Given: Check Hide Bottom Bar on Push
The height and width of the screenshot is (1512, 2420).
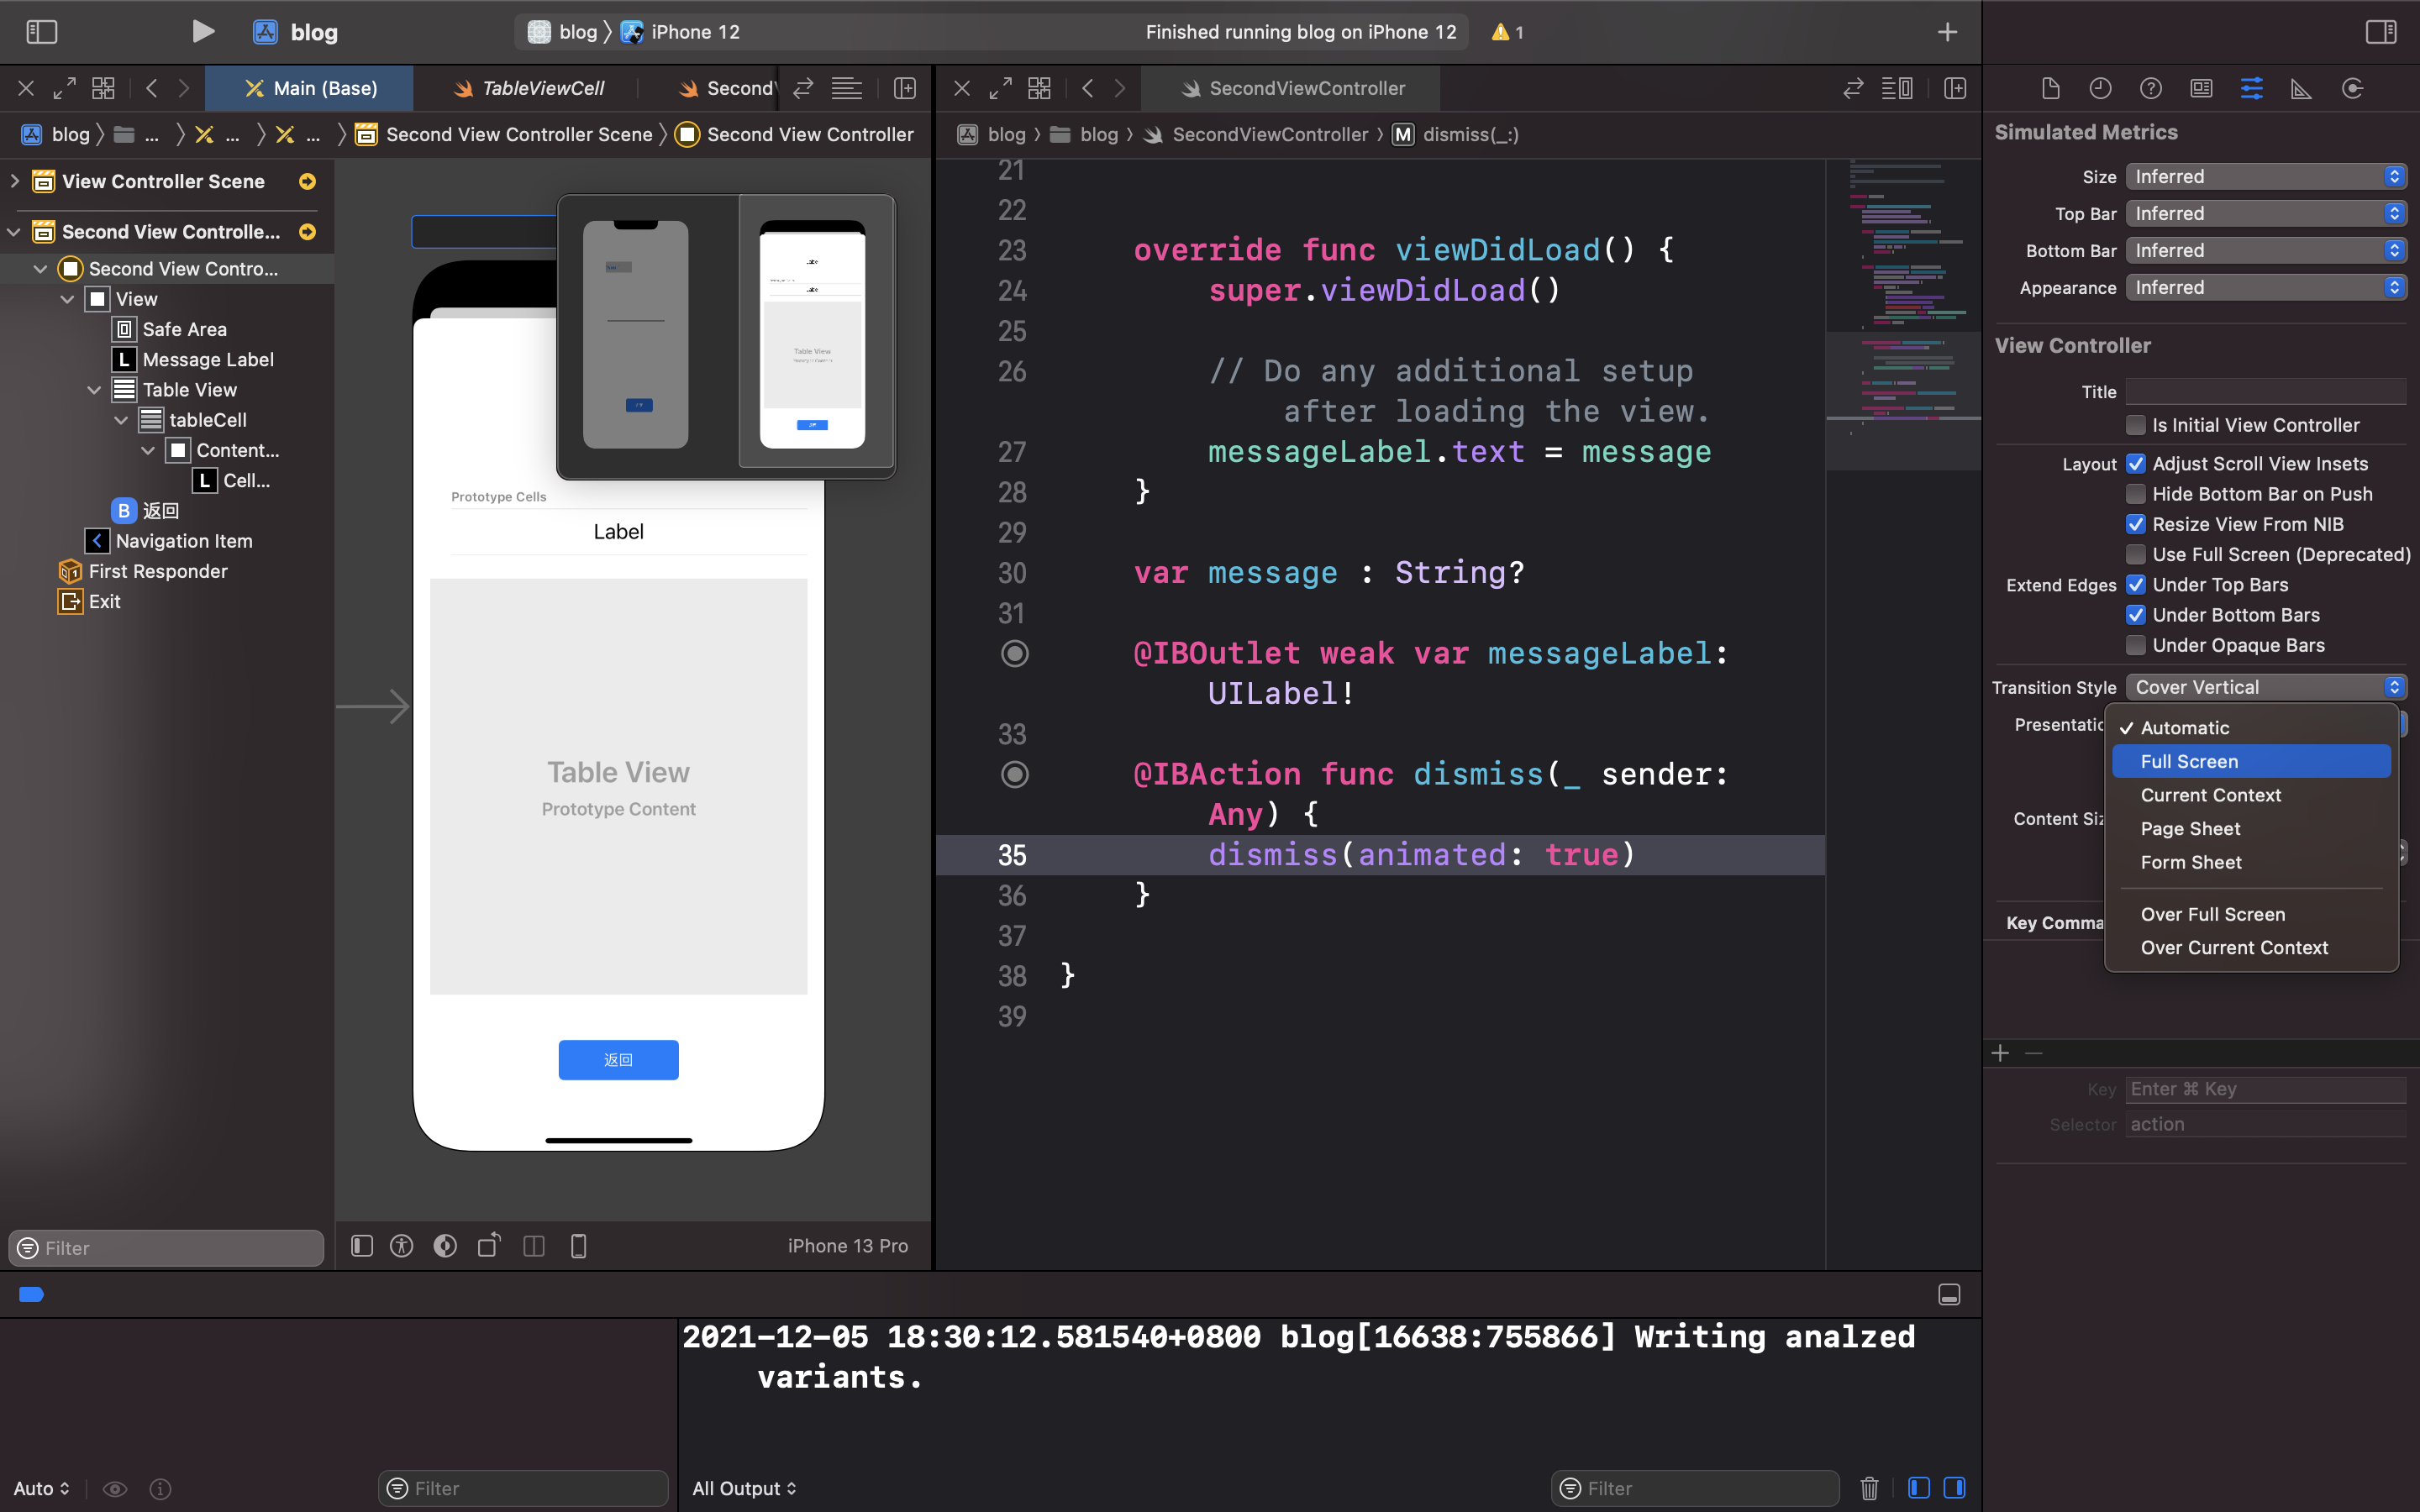Looking at the screenshot, I should click(x=2136, y=494).
